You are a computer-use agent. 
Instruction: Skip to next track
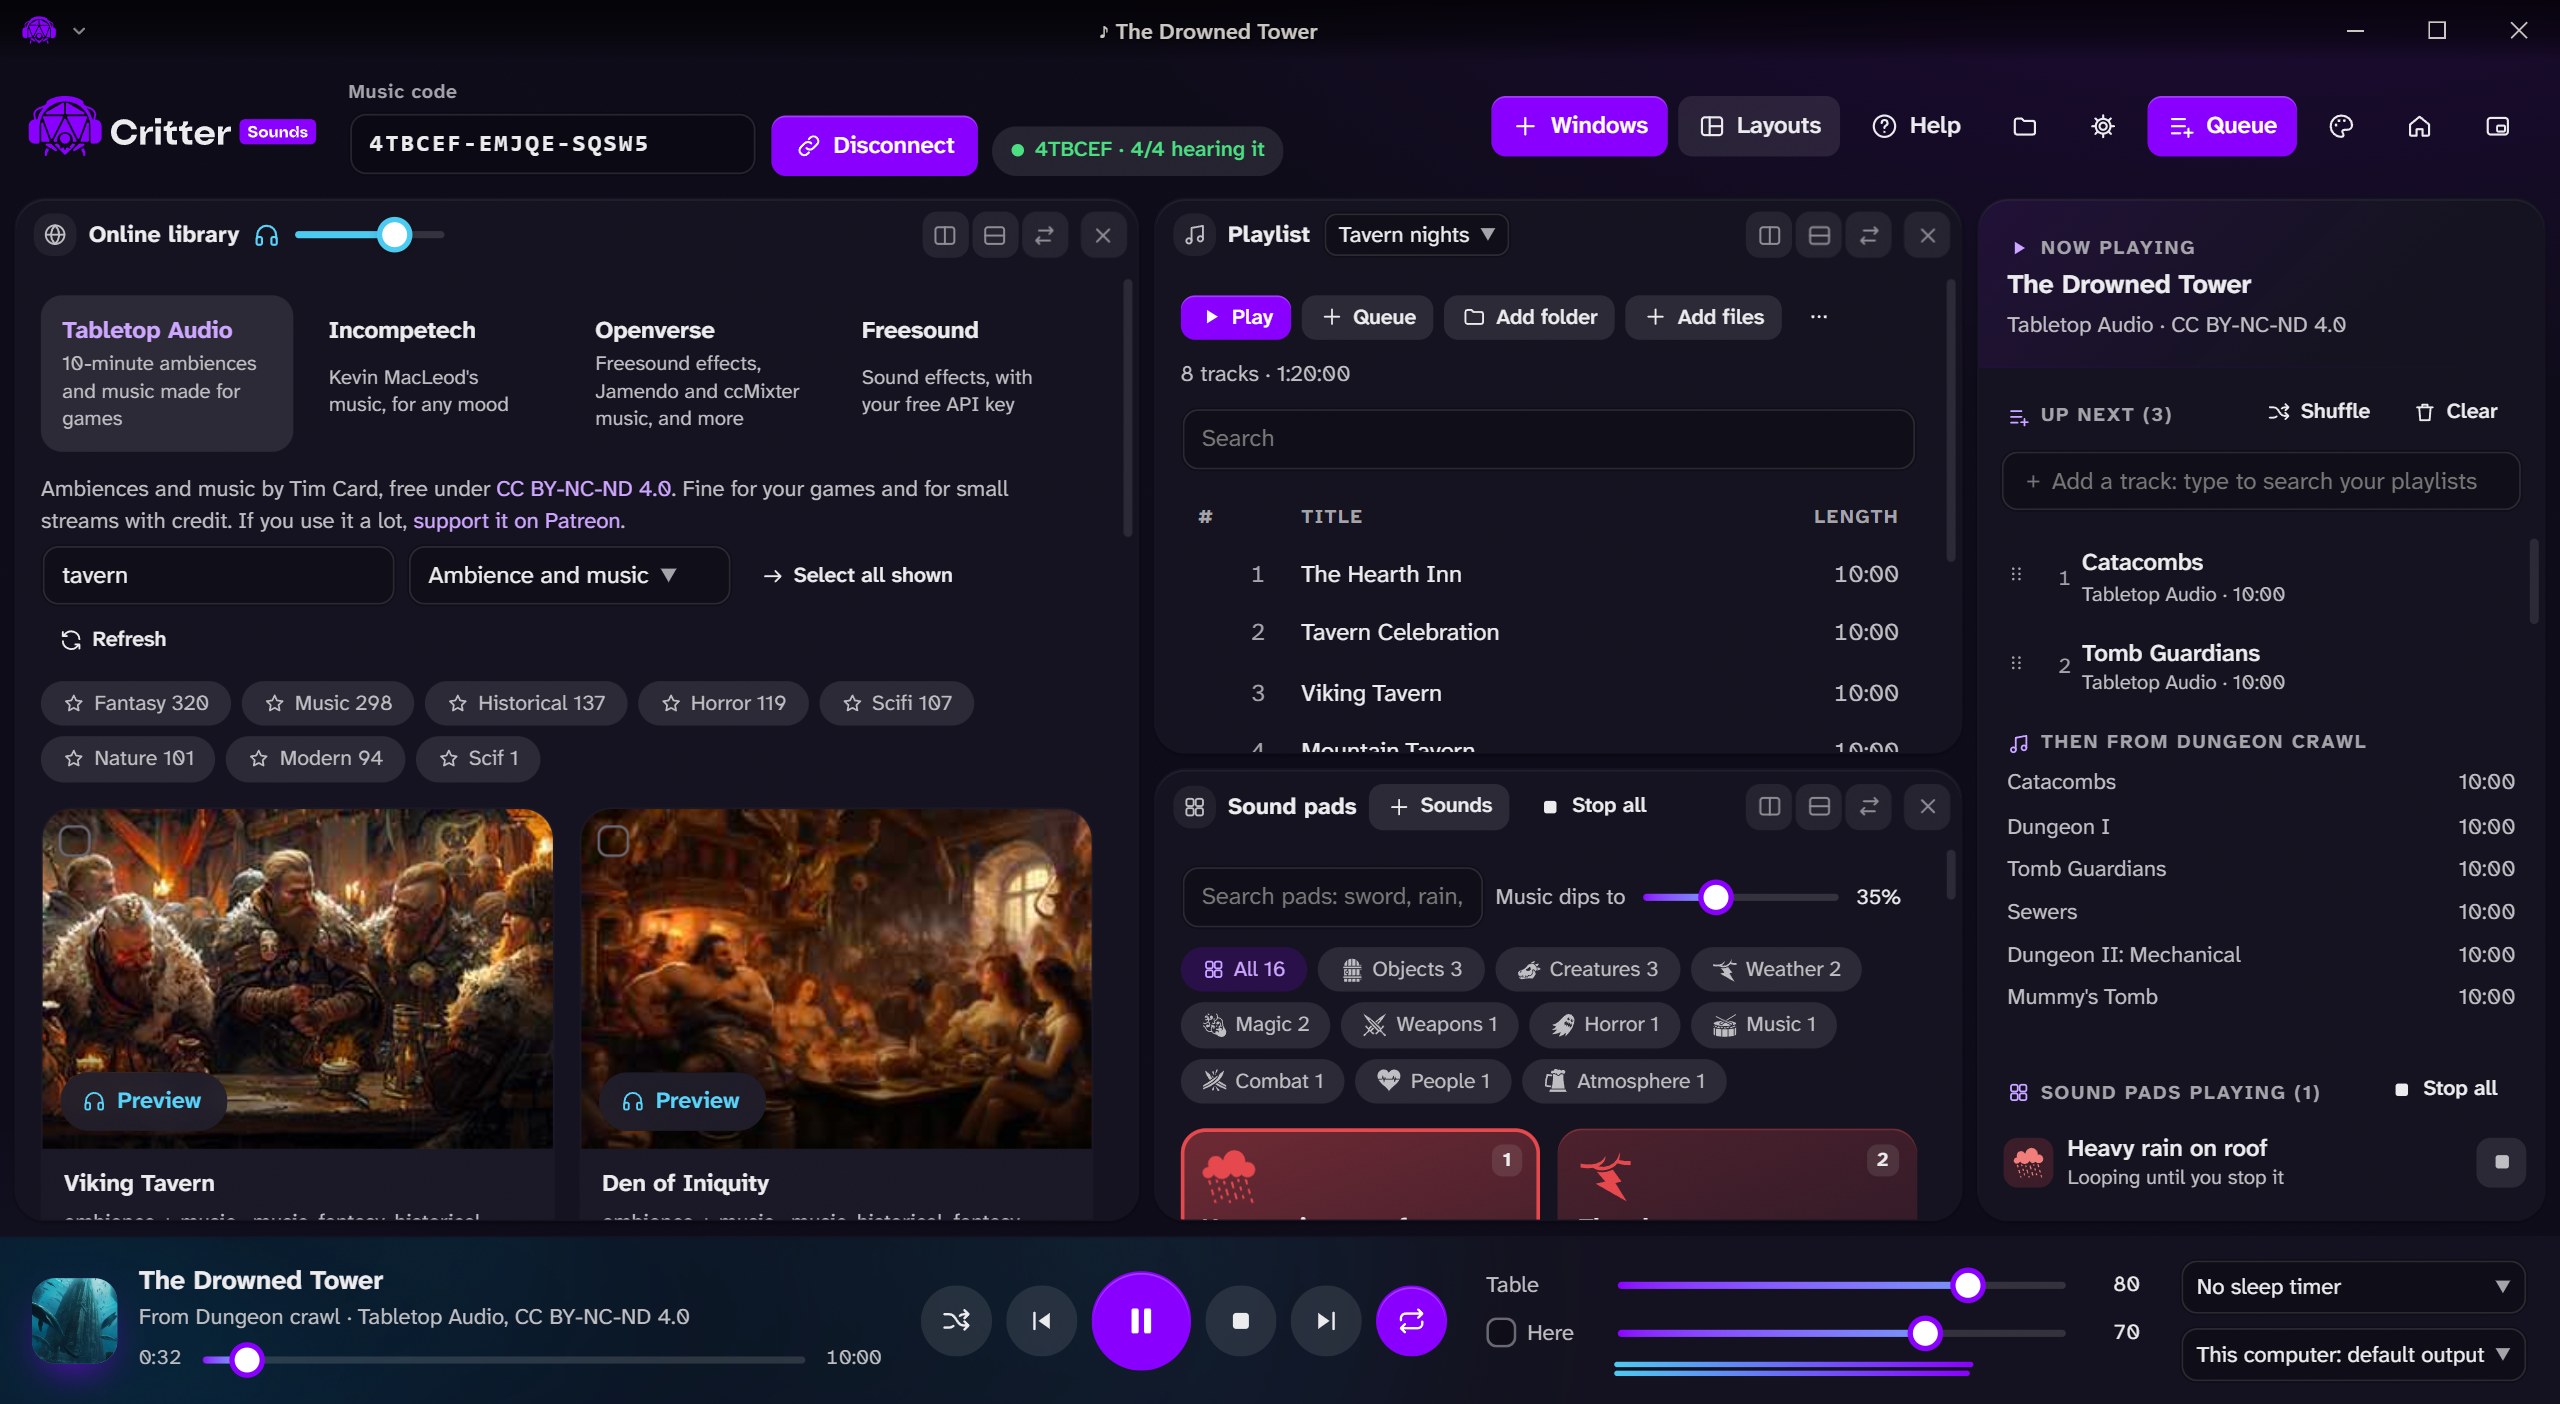(1326, 1321)
